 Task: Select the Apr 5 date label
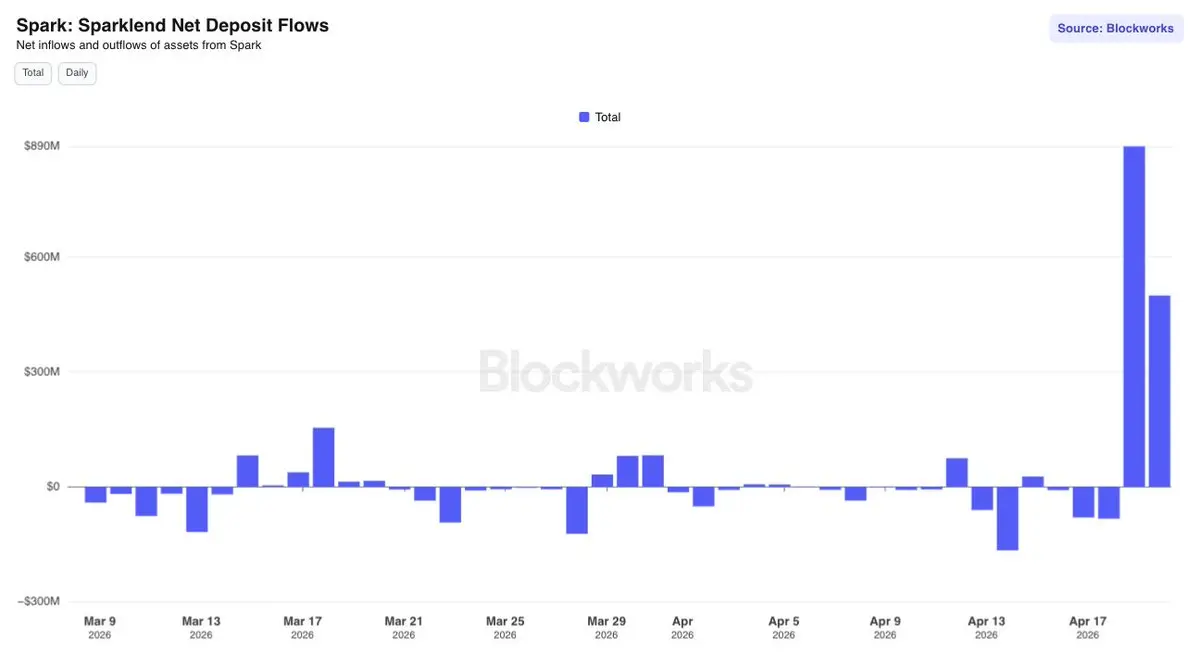783,622
